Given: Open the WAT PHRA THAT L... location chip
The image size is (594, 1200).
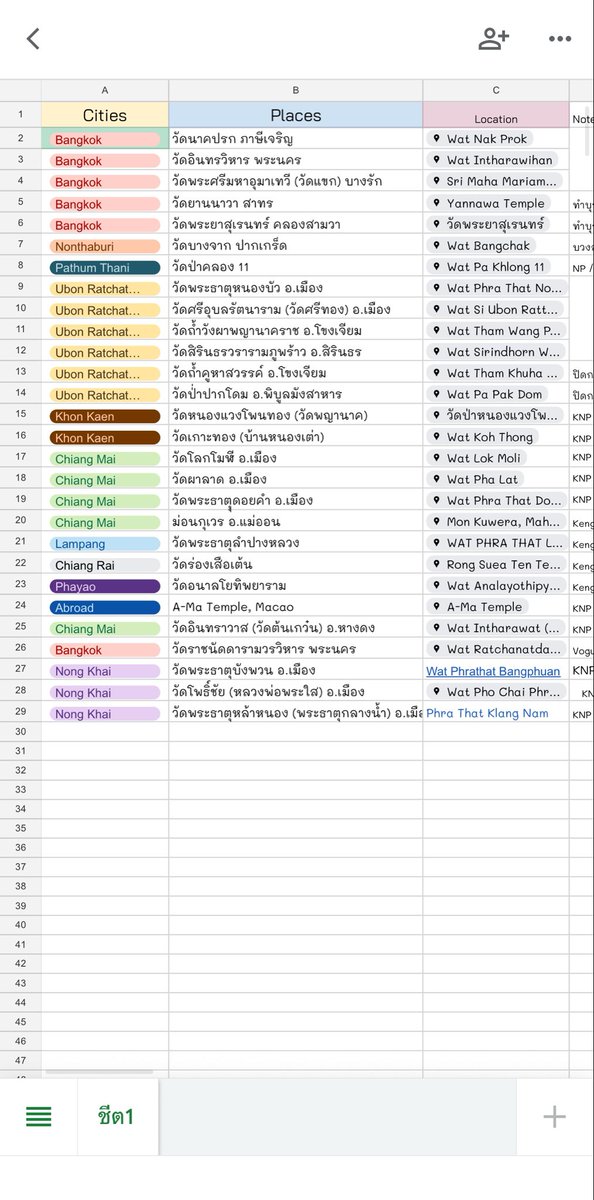Looking at the screenshot, I should (495, 543).
